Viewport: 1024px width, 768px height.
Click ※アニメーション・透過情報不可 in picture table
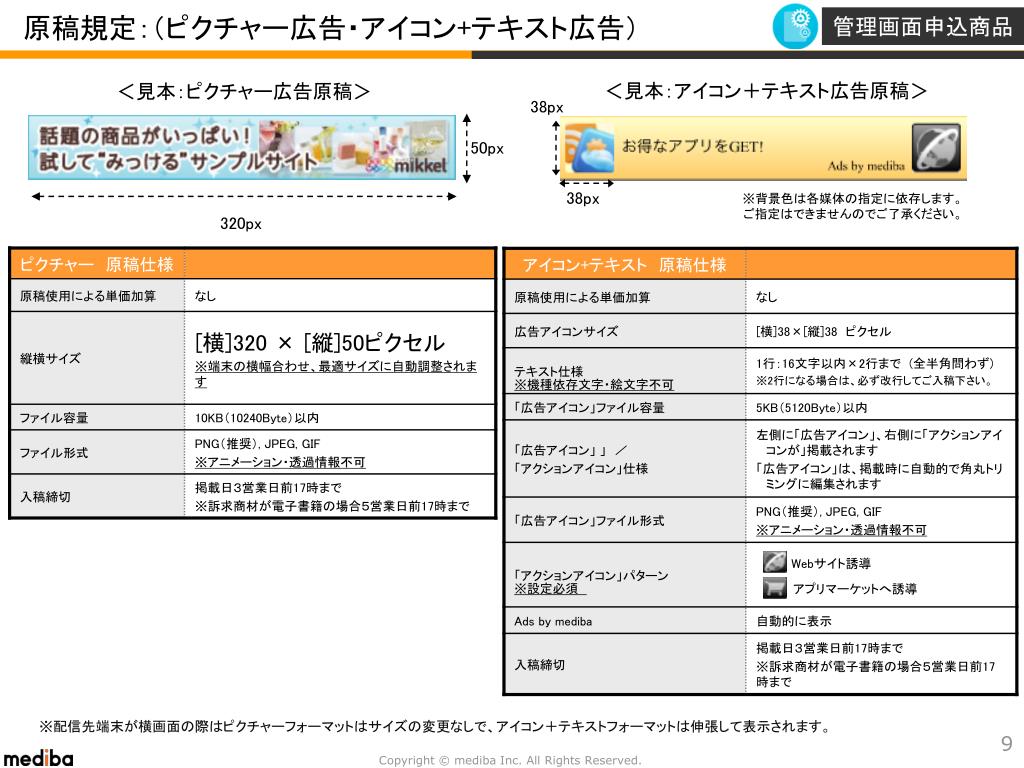pyautogui.click(x=280, y=462)
